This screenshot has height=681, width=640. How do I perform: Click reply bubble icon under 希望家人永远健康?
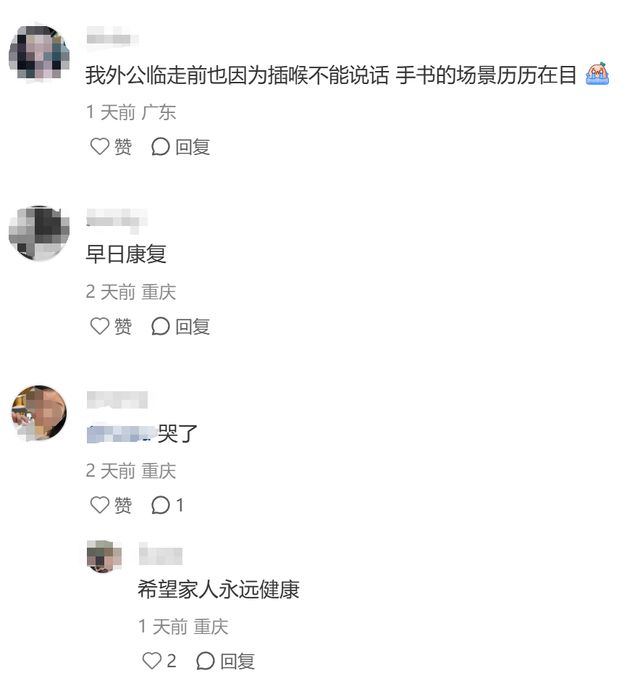[205, 661]
